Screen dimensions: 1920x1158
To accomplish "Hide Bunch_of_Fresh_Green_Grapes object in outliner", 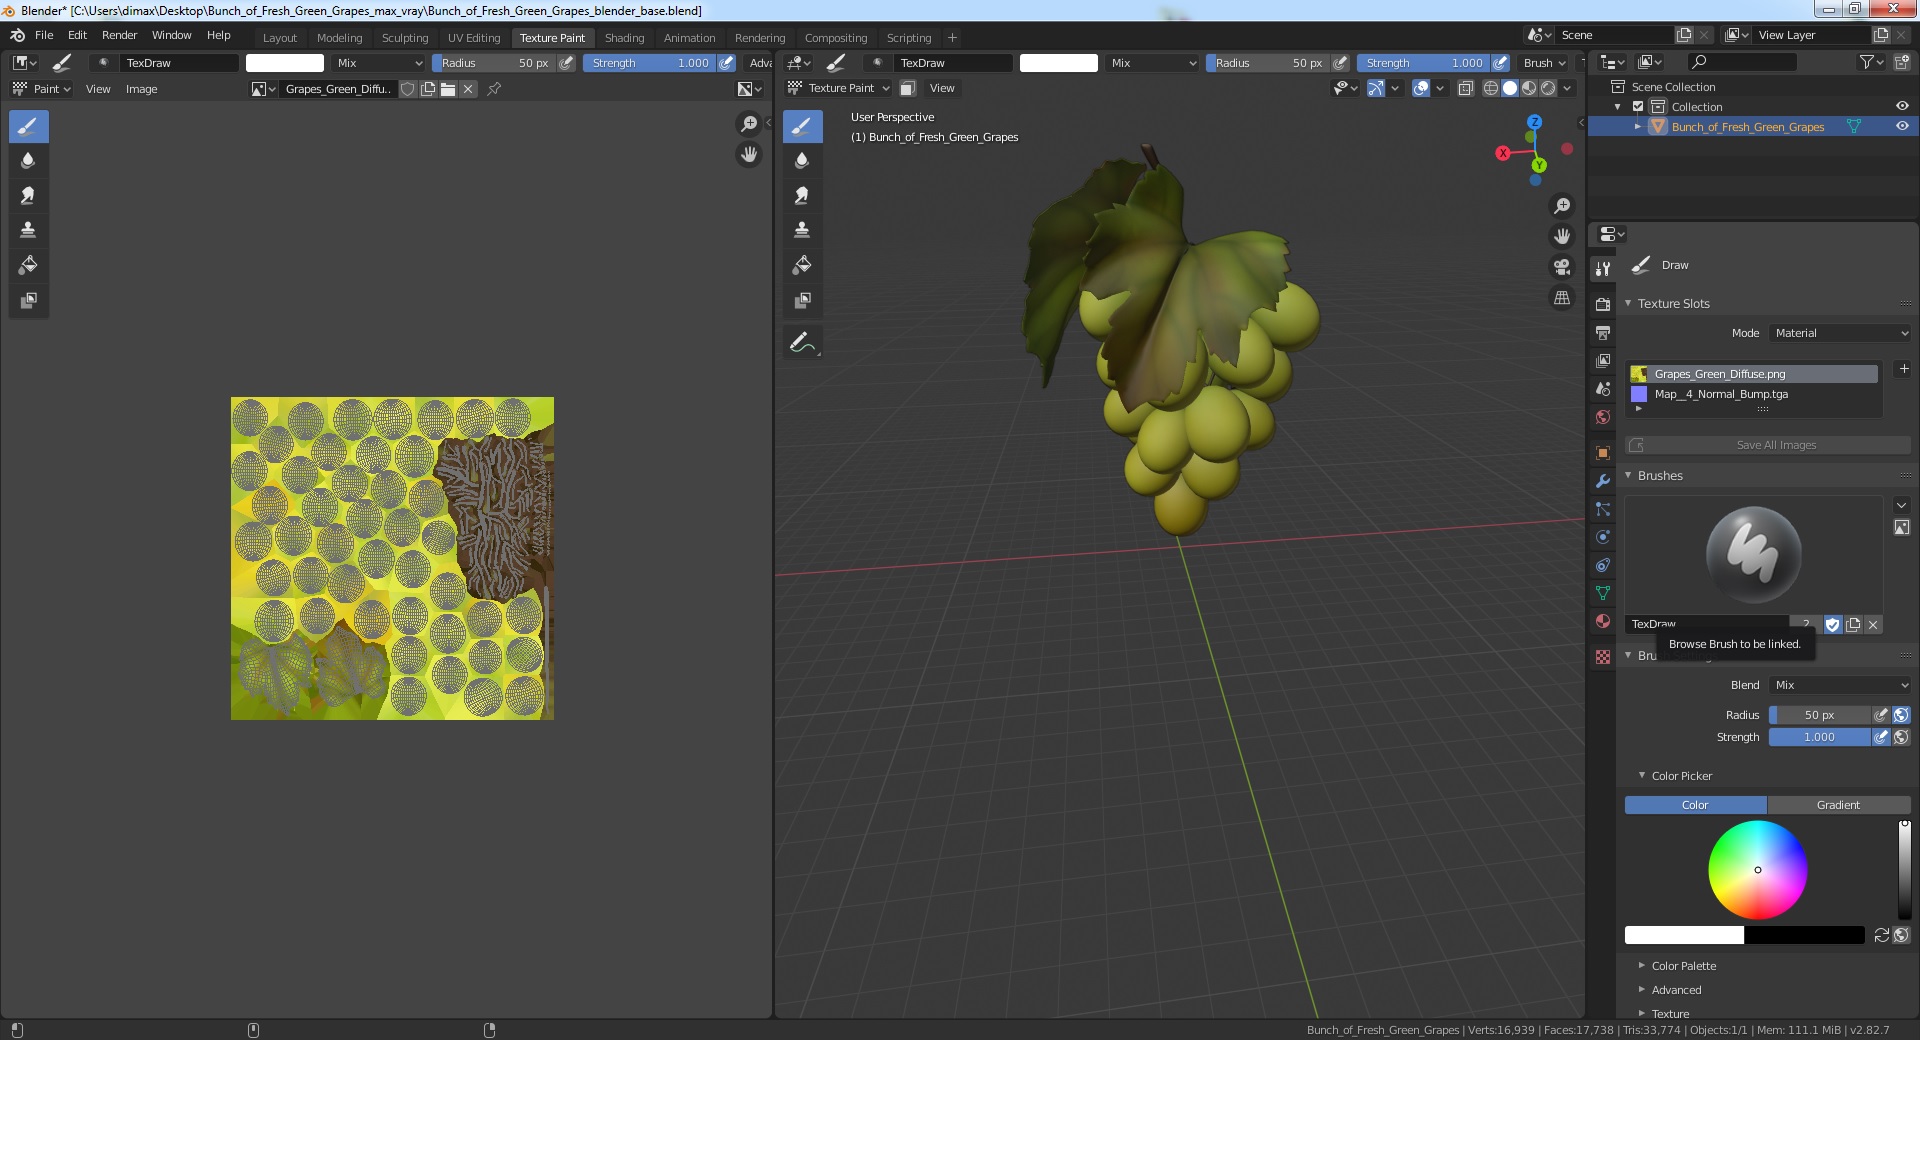I will click(x=1902, y=127).
